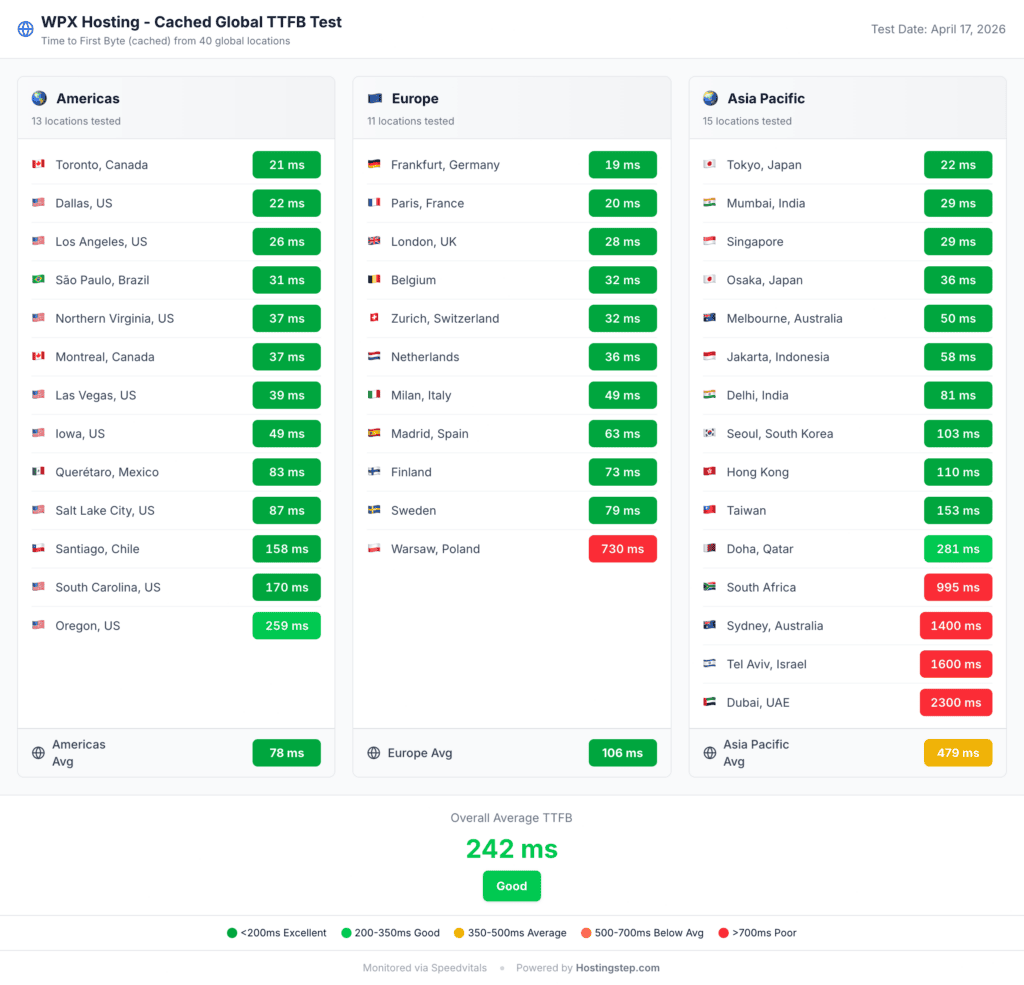
Task: Click the Netherlands row label
Action: point(425,357)
